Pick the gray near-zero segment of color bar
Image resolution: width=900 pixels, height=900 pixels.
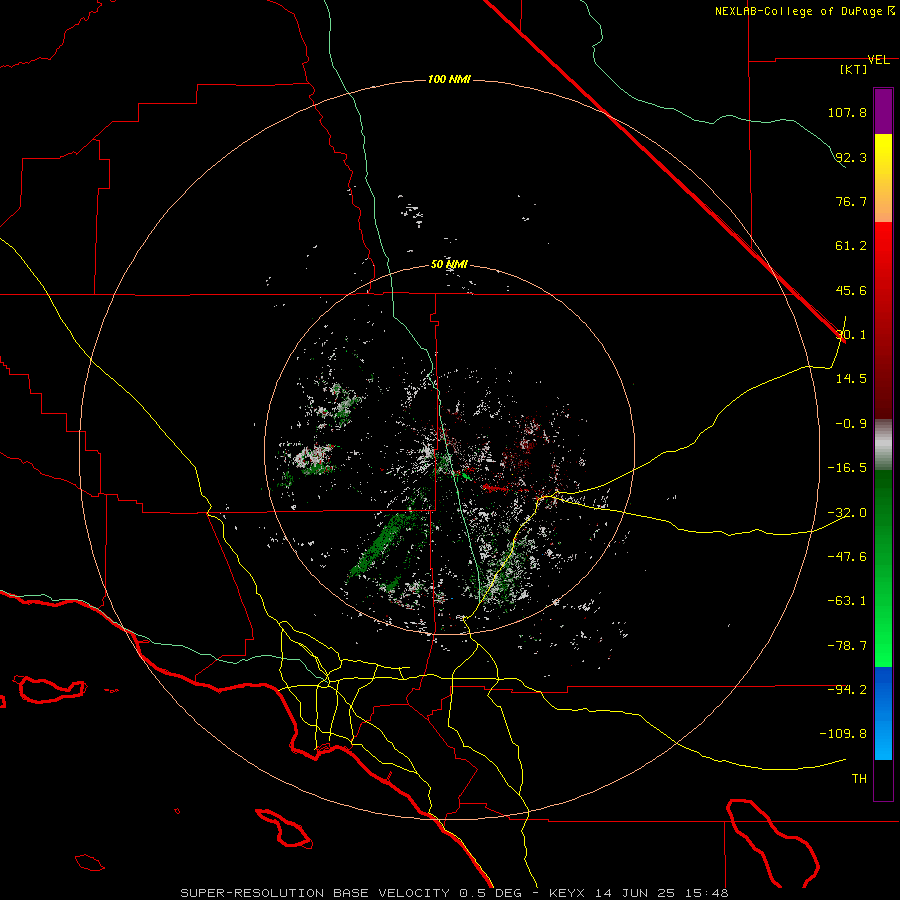tap(883, 444)
